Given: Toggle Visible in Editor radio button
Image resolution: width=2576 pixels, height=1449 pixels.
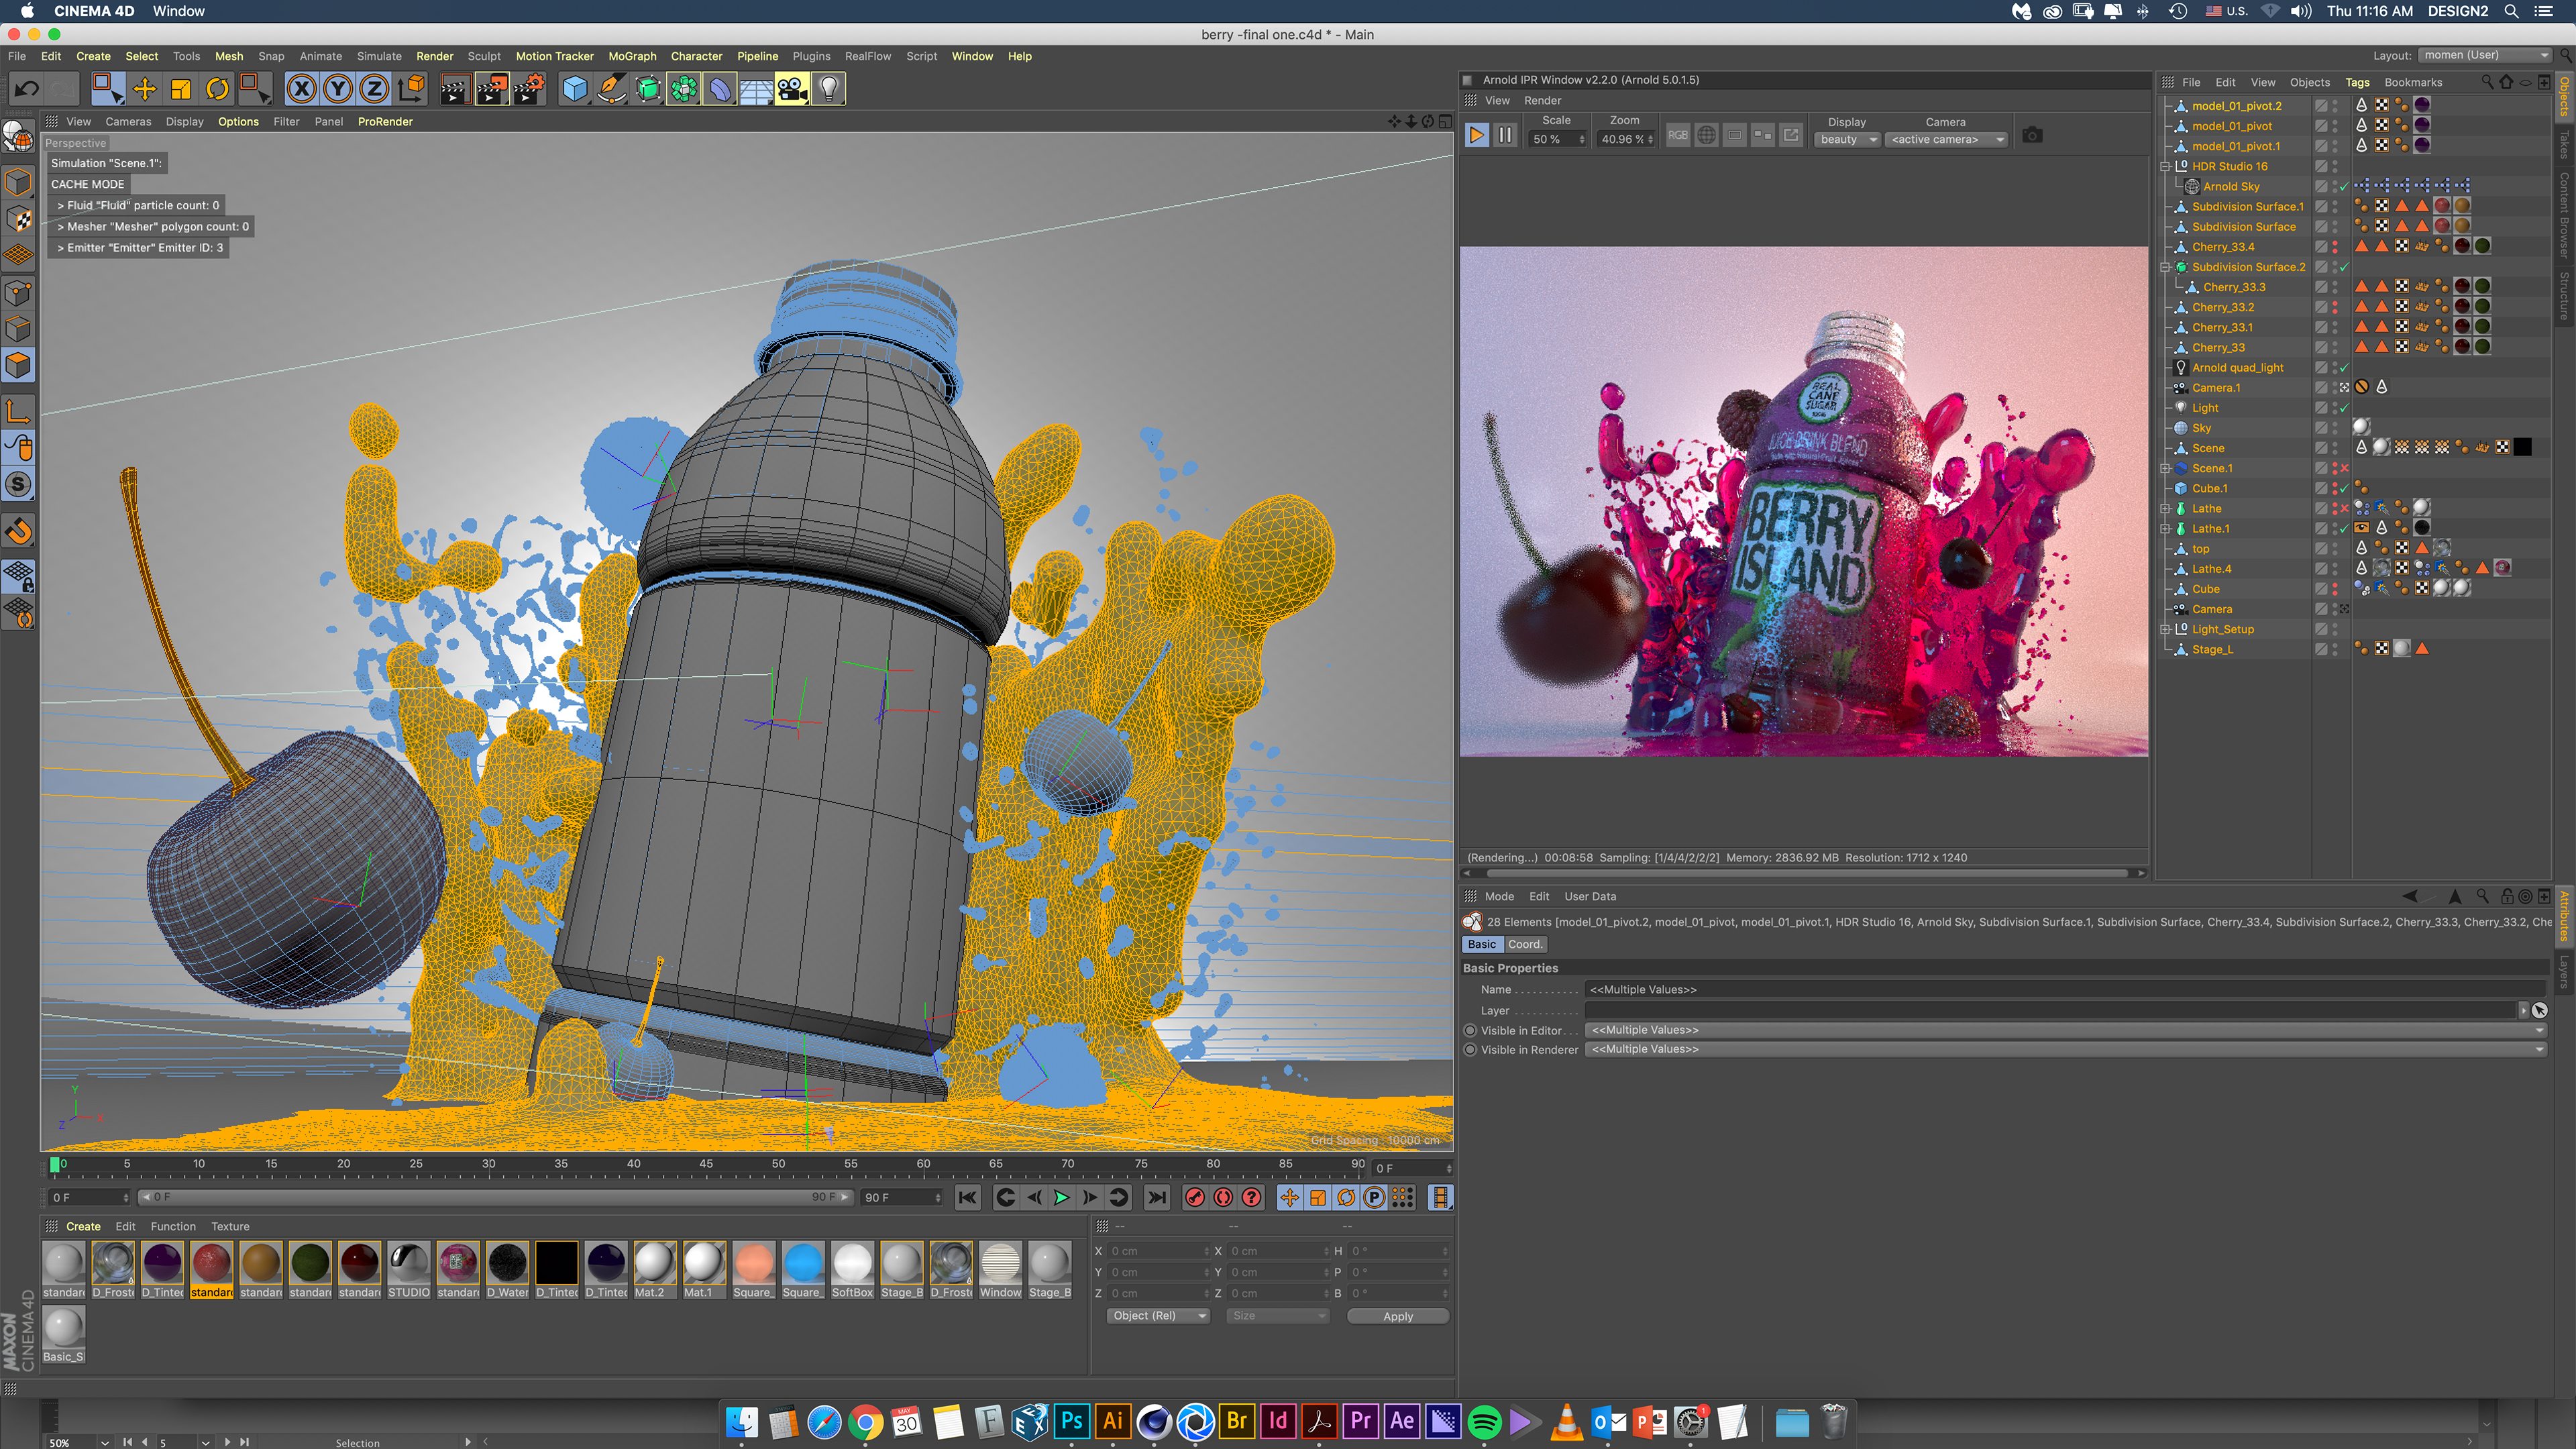Looking at the screenshot, I should click(1470, 1030).
